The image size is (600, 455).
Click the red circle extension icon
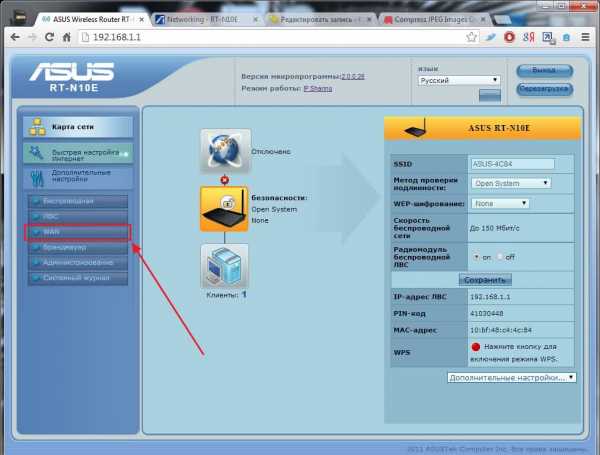click(509, 37)
